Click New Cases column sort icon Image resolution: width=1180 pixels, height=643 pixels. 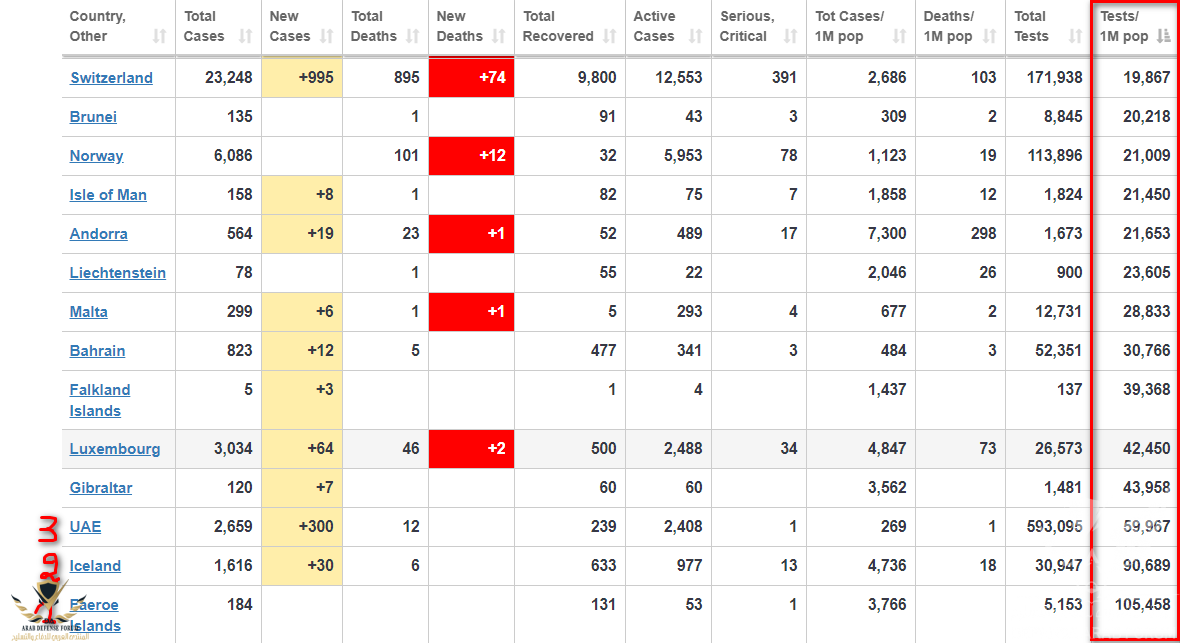click(x=327, y=36)
